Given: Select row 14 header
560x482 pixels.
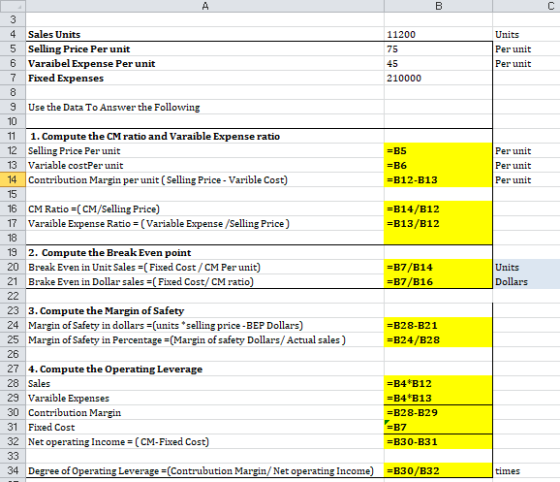Looking at the screenshot, I should point(12,180).
